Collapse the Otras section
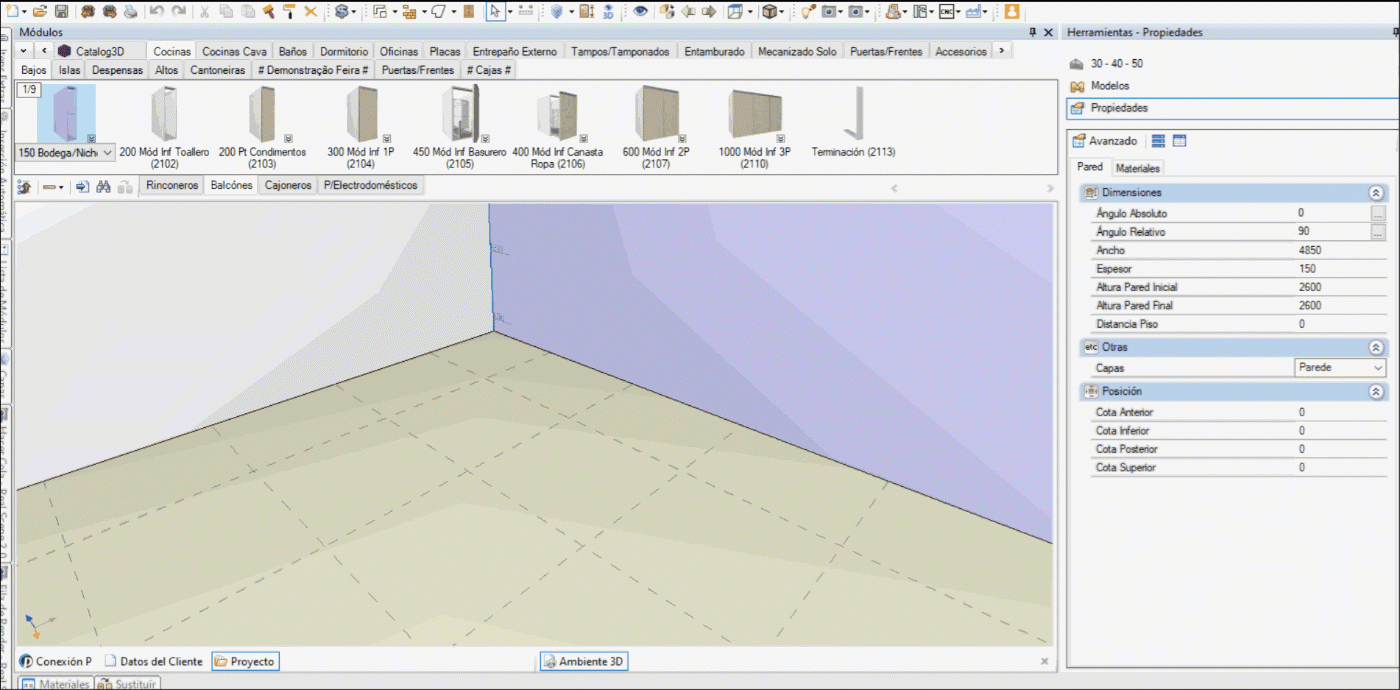Viewport: 1400px width, 690px height. 1376,347
